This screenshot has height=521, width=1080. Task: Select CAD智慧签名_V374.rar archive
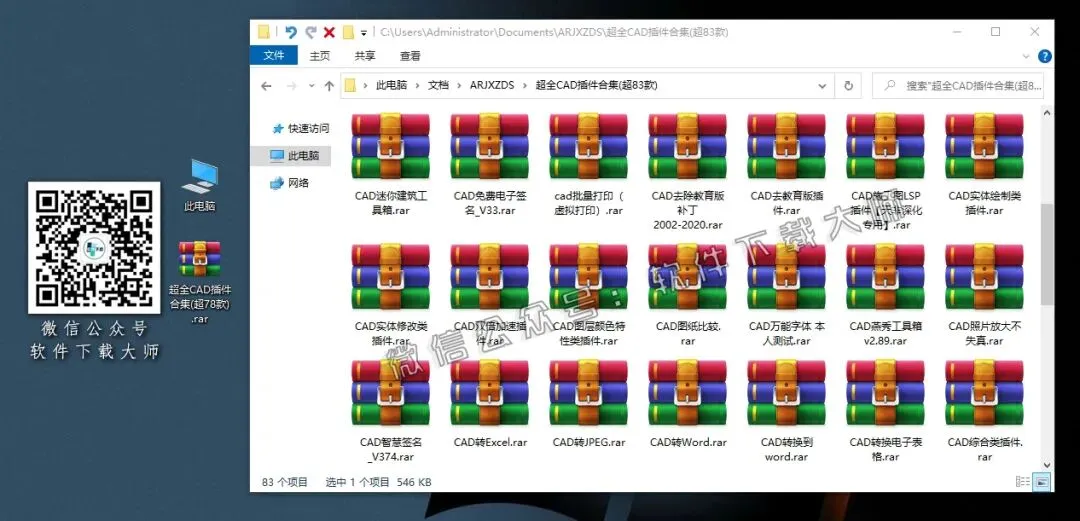[x=391, y=411]
